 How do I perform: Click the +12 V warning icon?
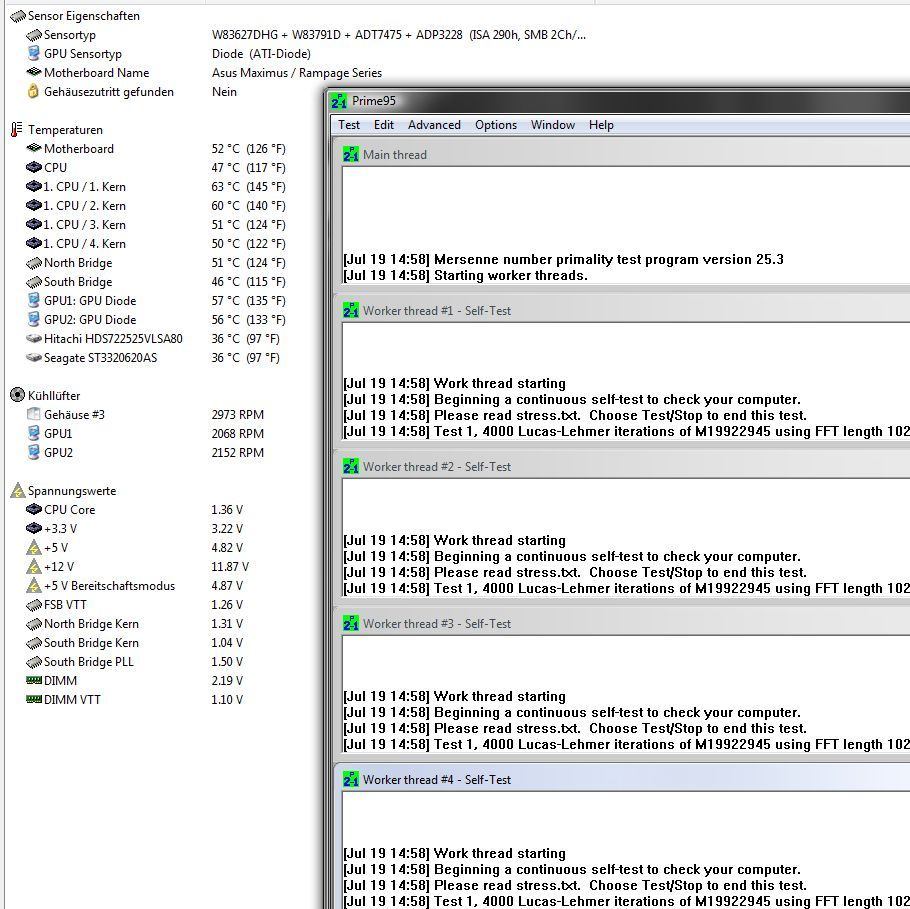coord(34,566)
